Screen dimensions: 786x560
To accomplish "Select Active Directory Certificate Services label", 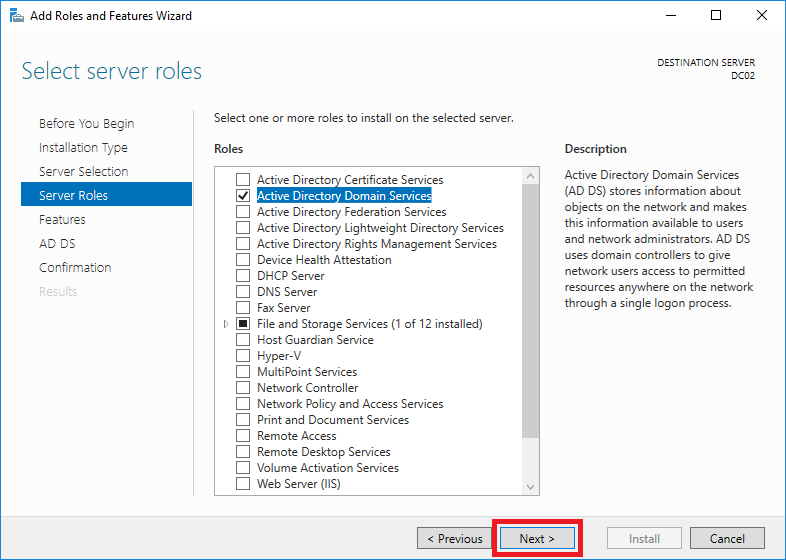I will 350,179.
